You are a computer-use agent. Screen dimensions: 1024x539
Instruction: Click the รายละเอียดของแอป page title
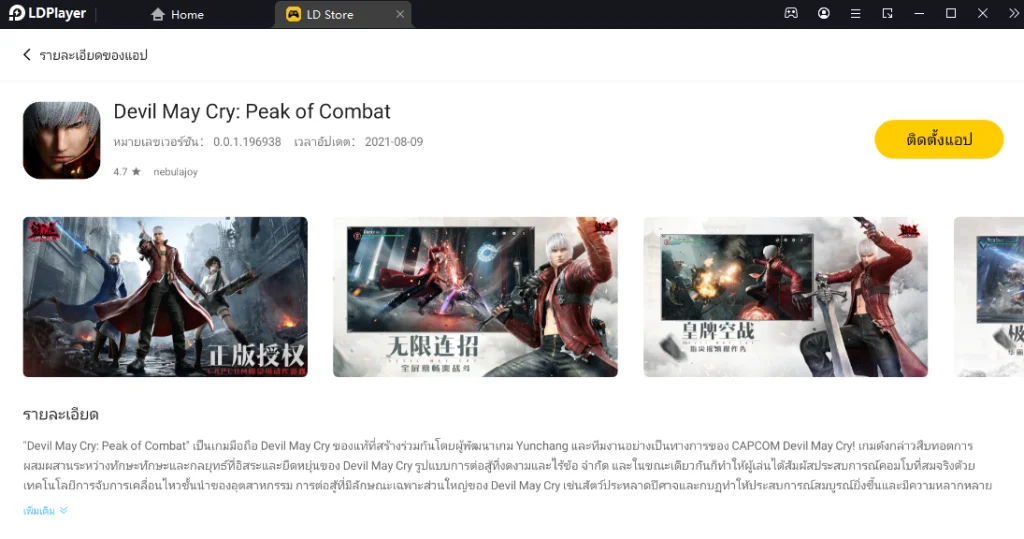[x=93, y=56]
